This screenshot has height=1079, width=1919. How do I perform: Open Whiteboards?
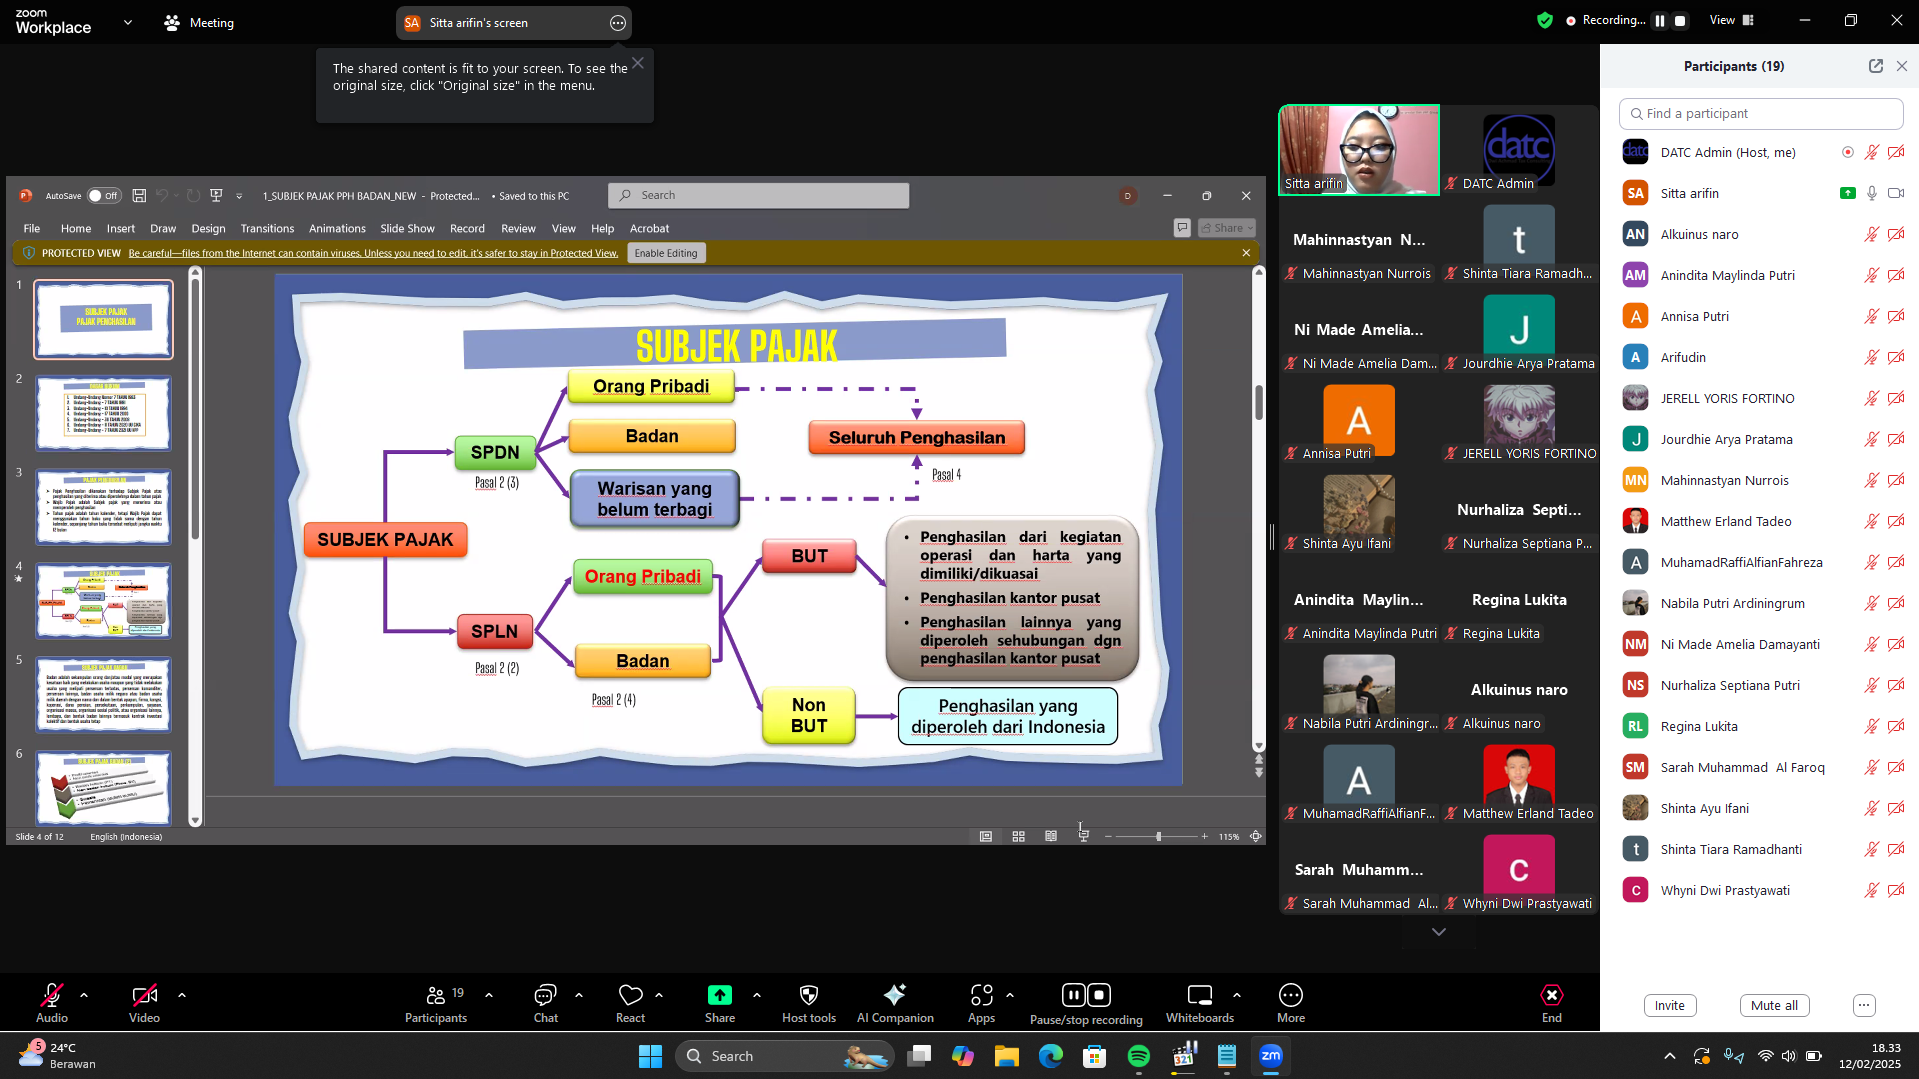1199,995
